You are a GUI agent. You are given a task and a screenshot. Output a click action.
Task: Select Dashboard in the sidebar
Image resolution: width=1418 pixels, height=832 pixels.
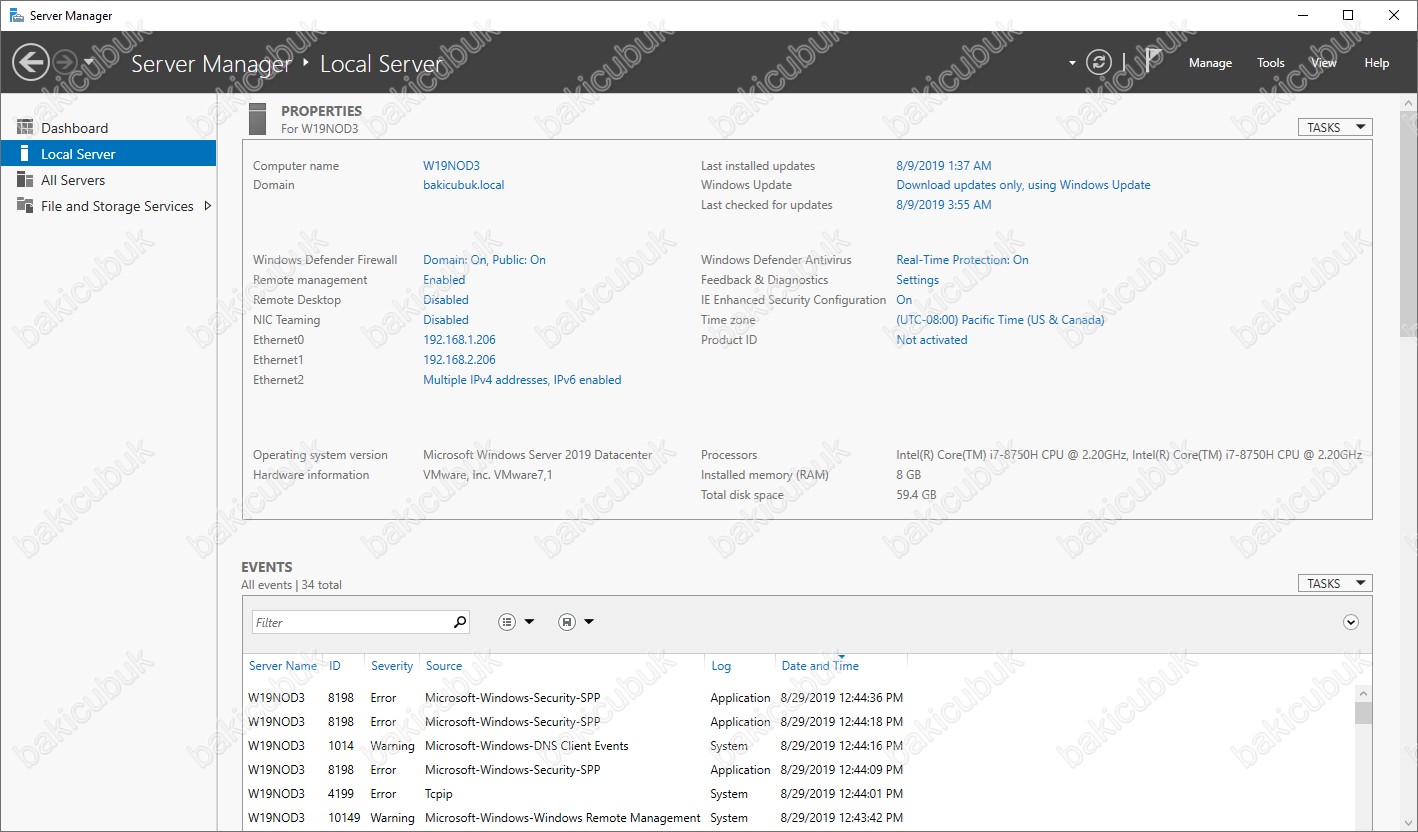[x=108, y=128]
